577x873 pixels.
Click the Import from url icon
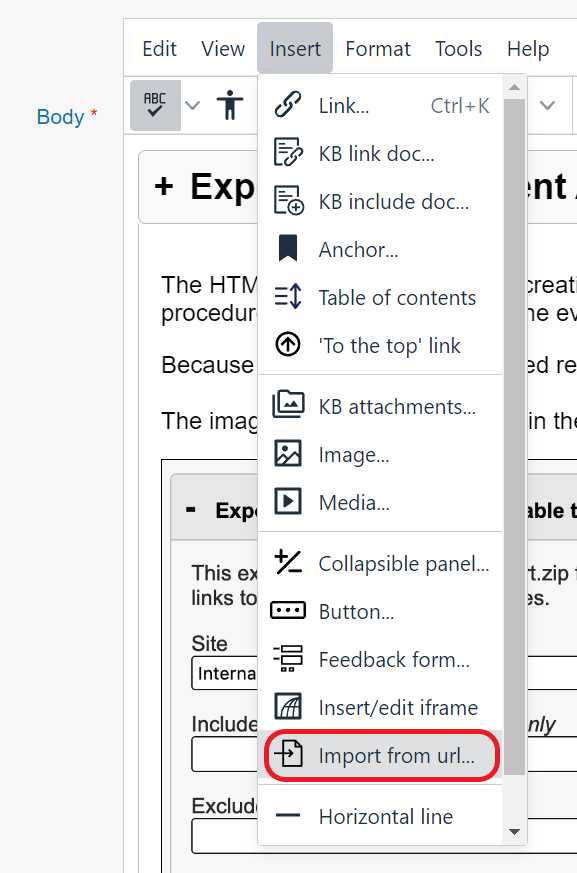(289, 754)
